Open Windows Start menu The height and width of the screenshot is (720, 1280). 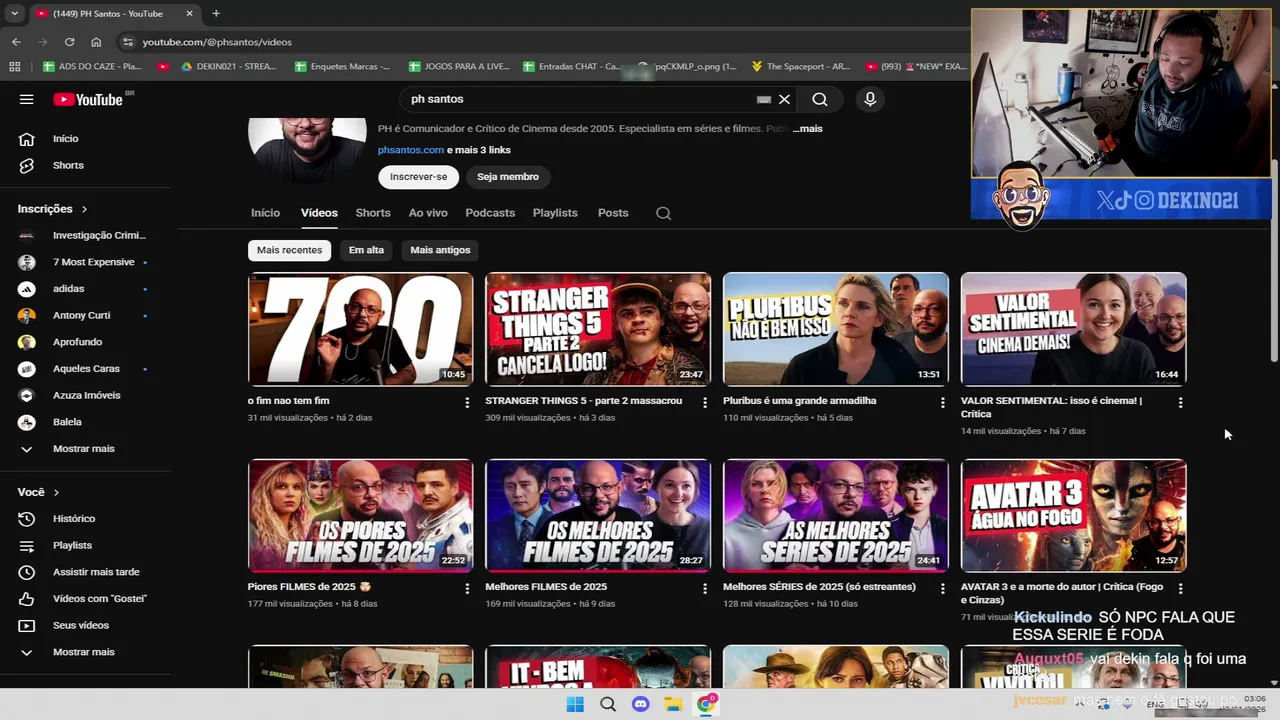(x=575, y=704)
